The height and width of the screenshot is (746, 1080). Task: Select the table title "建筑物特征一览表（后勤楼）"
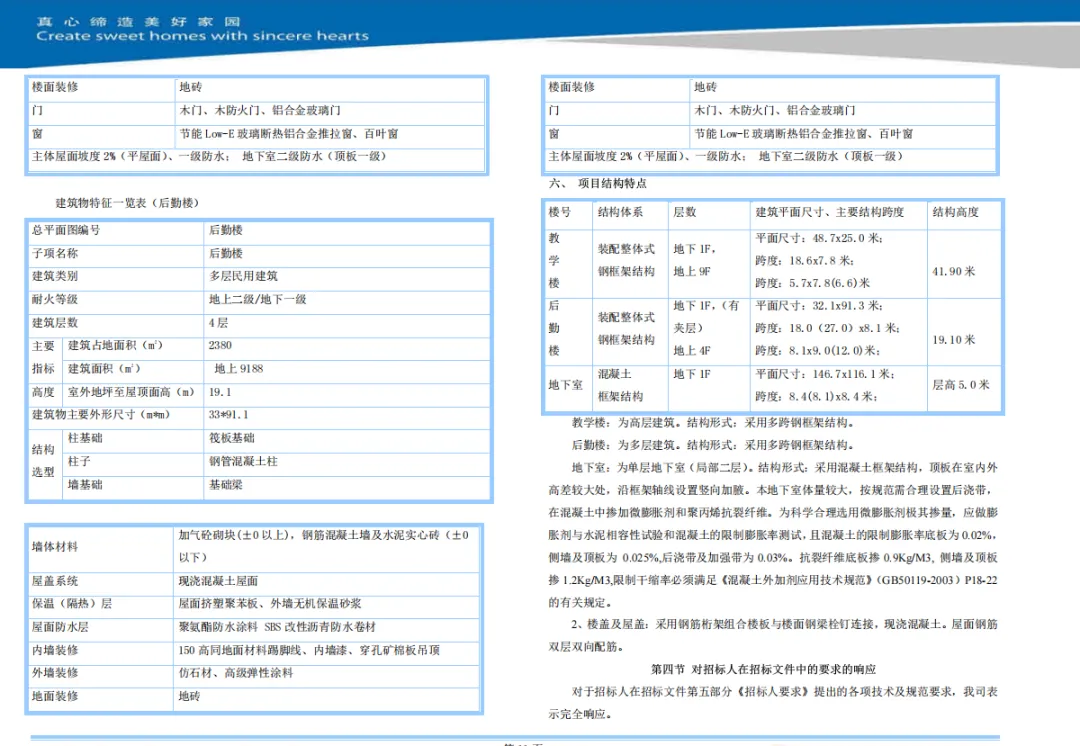click(x=127, y=203)
